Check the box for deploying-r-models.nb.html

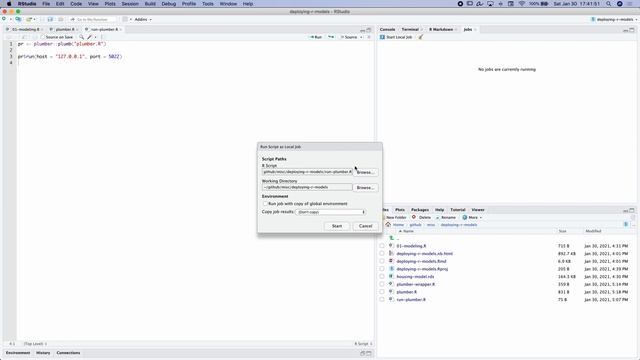click(382, 253)
